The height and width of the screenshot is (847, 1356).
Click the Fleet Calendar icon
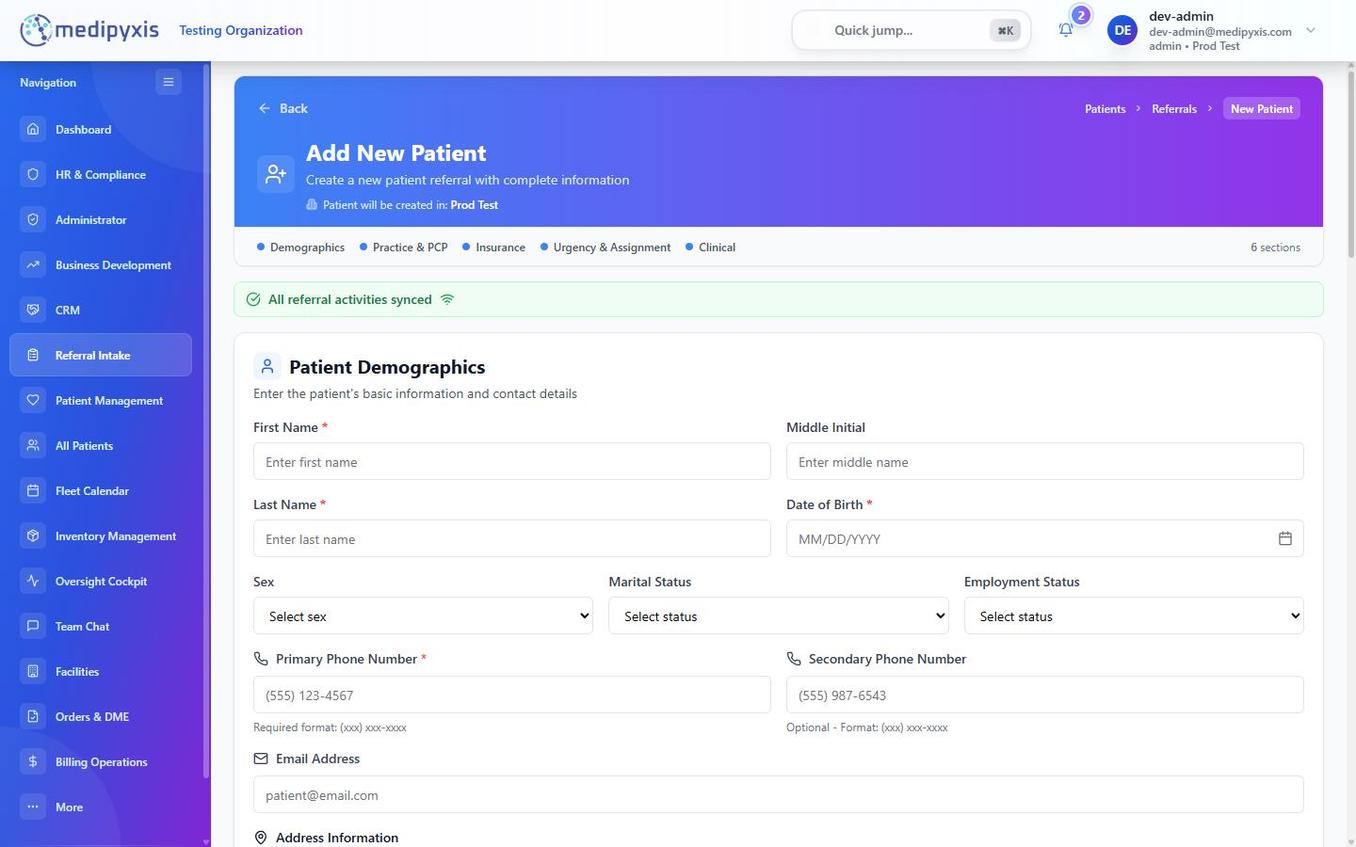33,491
